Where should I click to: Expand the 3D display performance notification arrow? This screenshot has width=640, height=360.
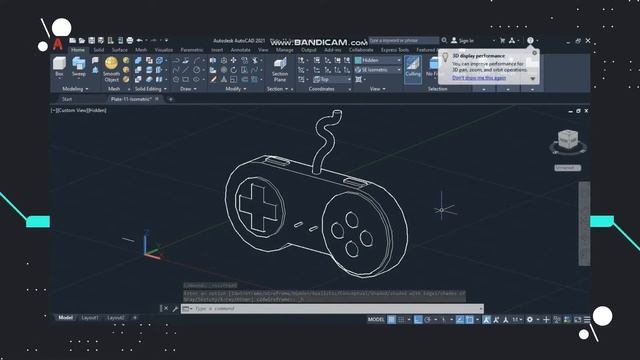coord(533,79)
